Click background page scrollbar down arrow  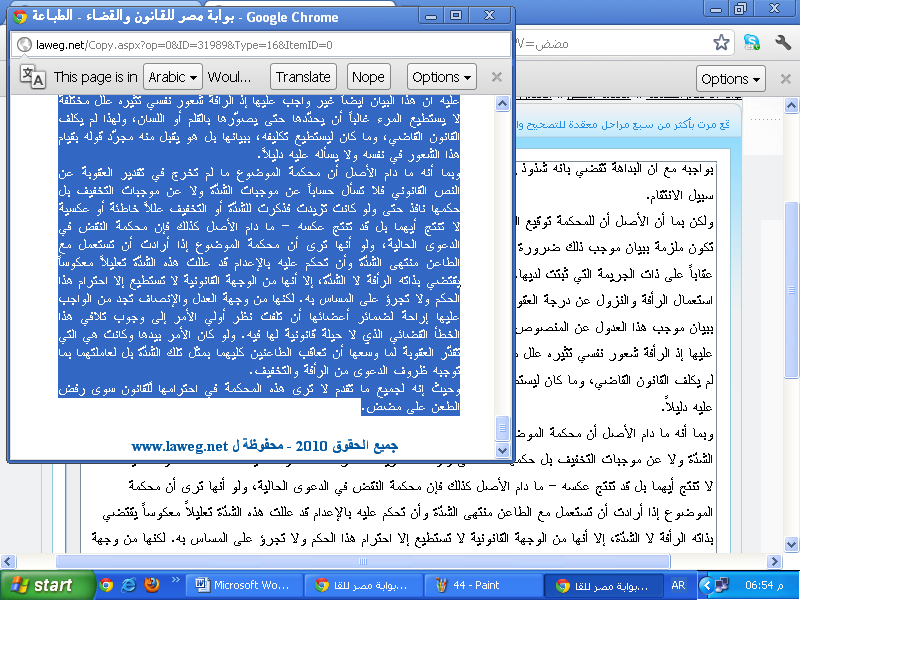pyautogui.click(x=792, y=545)
